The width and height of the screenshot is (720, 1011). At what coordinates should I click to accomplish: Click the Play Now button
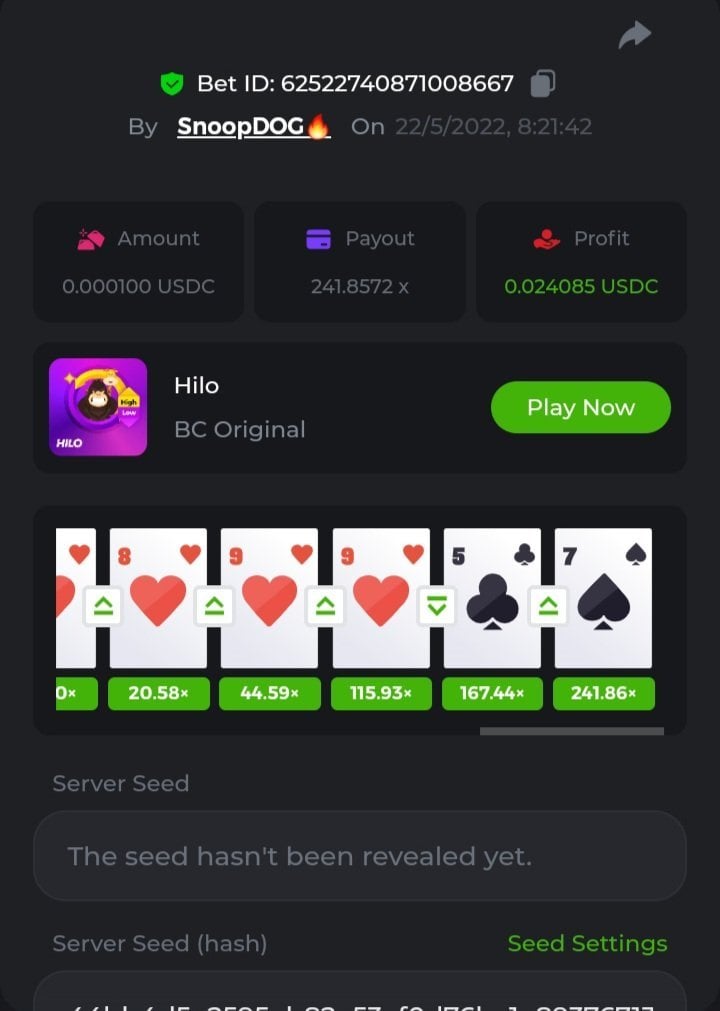click(581, 407)
